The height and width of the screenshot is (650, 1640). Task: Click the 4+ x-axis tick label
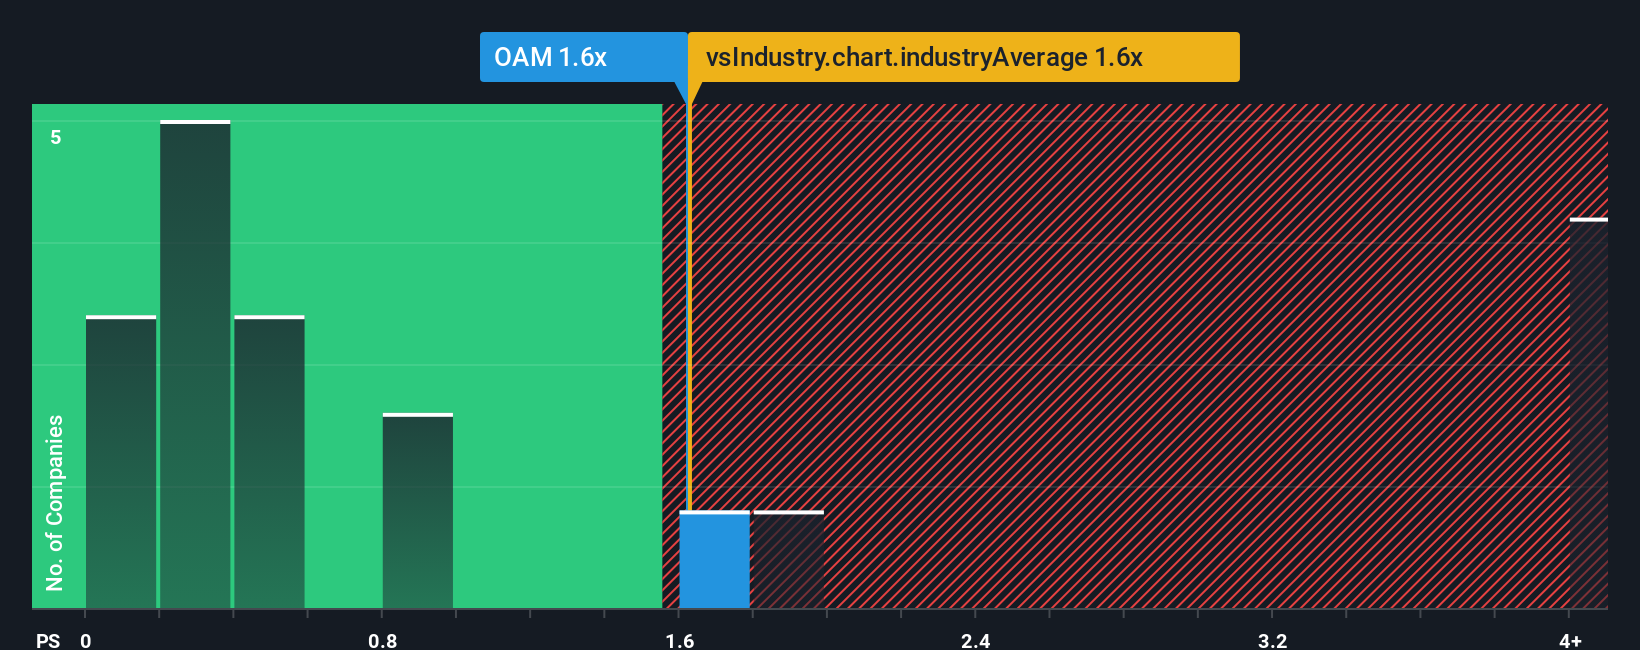(x=1570, y=640)
